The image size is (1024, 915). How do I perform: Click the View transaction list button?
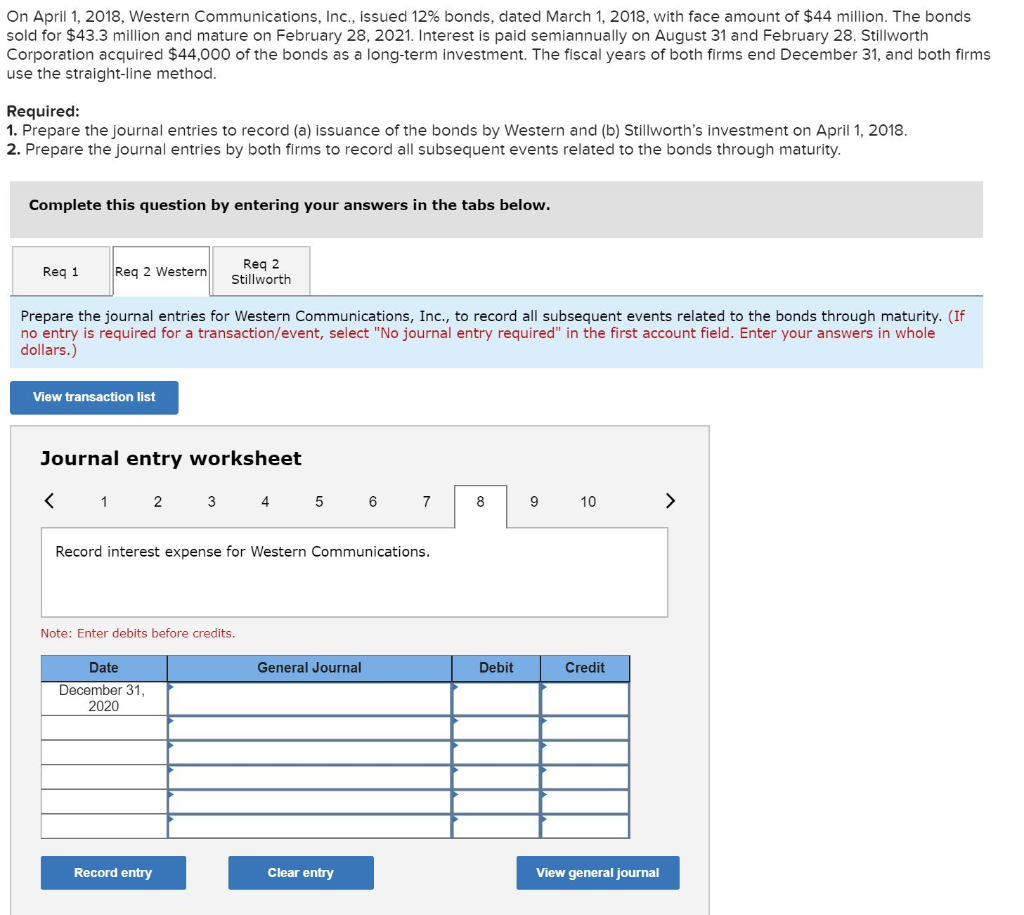pos(94,397)
